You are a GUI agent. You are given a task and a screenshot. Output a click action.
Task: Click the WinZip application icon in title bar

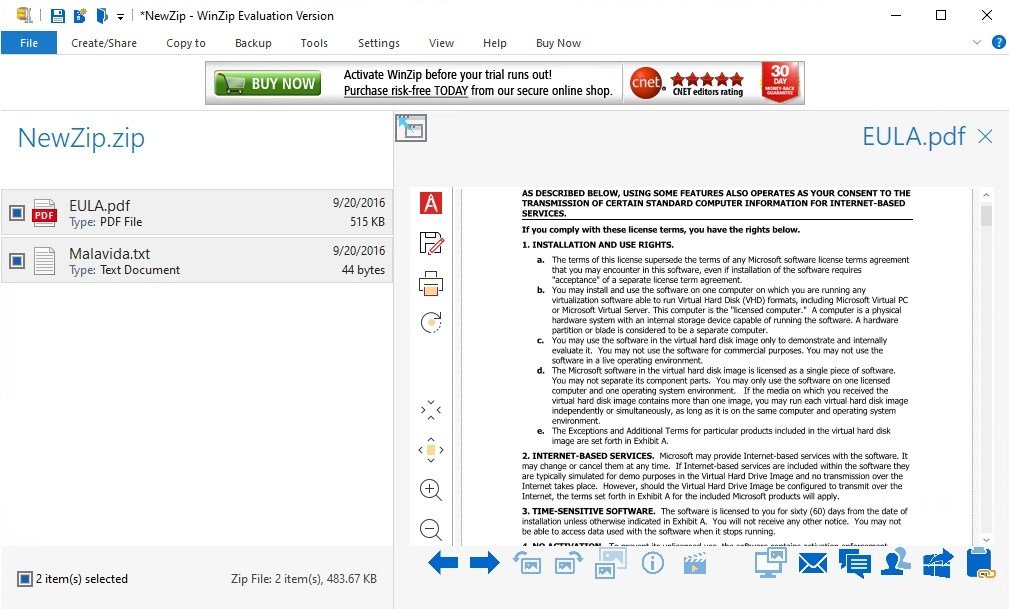click(24, 15)
